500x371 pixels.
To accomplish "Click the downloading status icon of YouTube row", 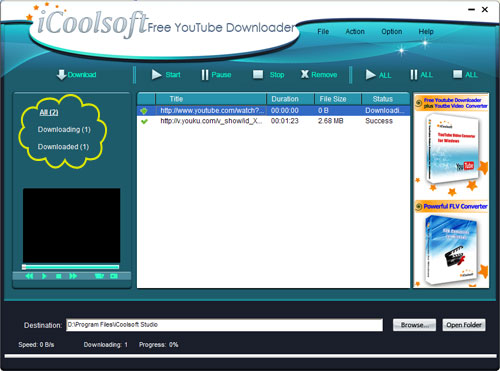I will [x=144, y=111].
